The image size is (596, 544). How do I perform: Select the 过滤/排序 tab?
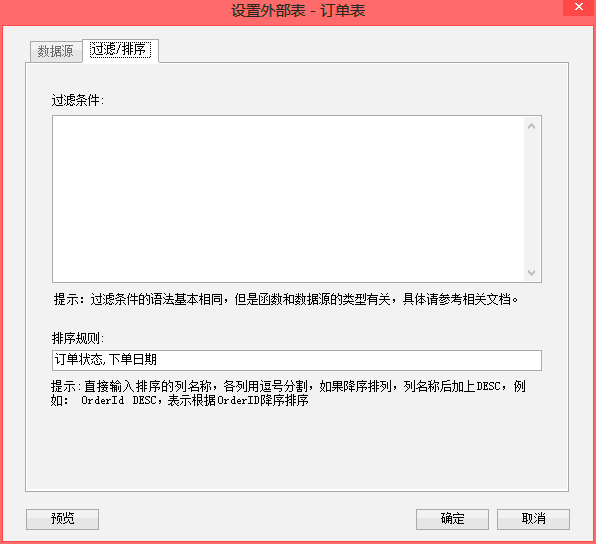tap(120, 50)
